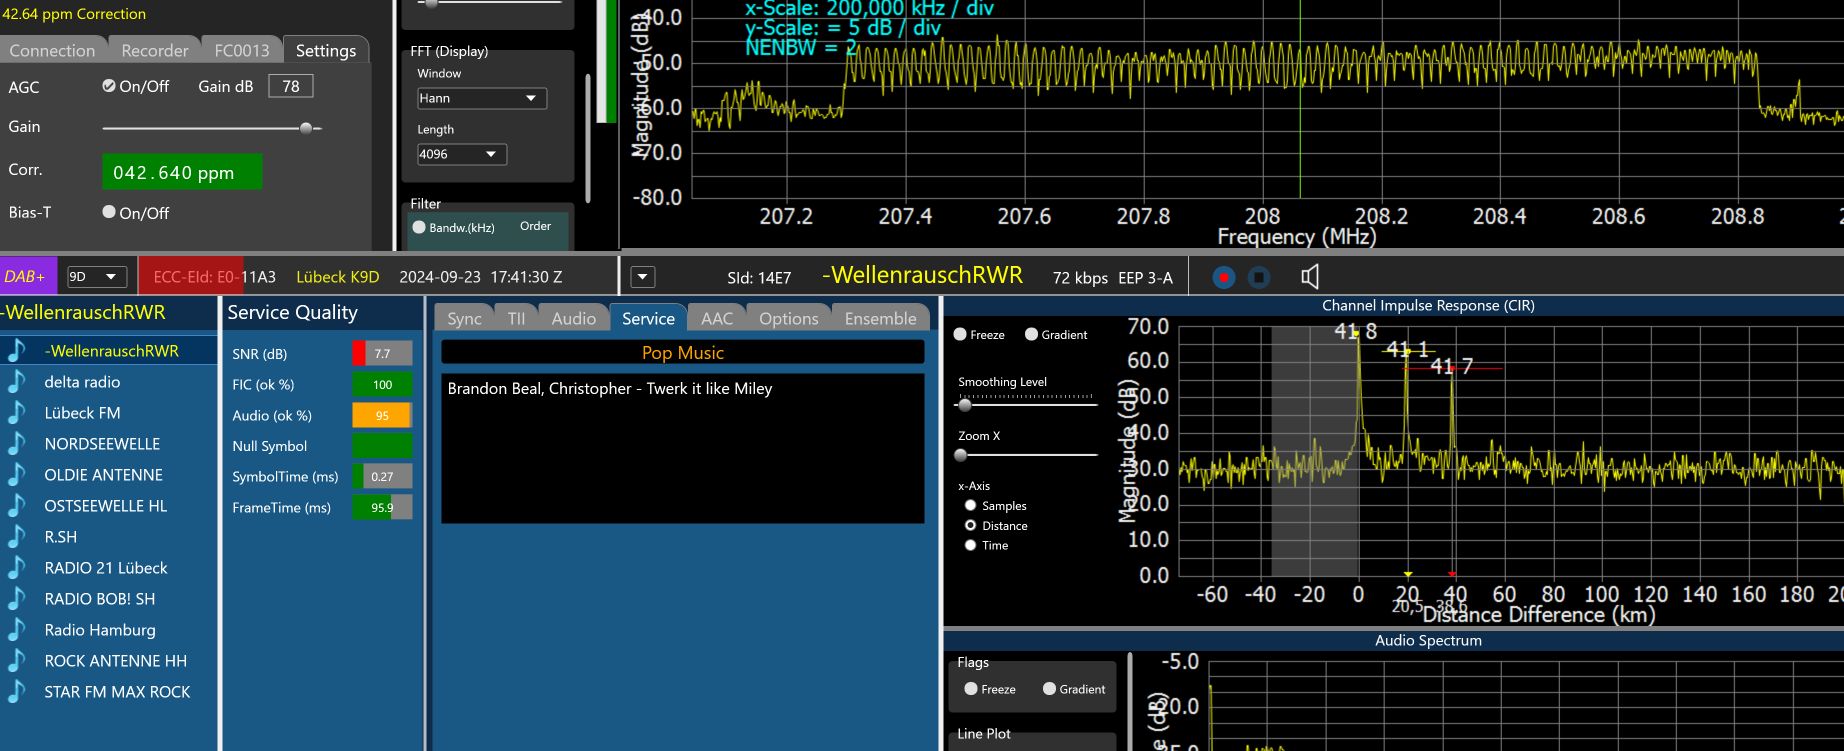Toggle the AGC On/Off option
The image size is (1844, 751).
(109, 86)
